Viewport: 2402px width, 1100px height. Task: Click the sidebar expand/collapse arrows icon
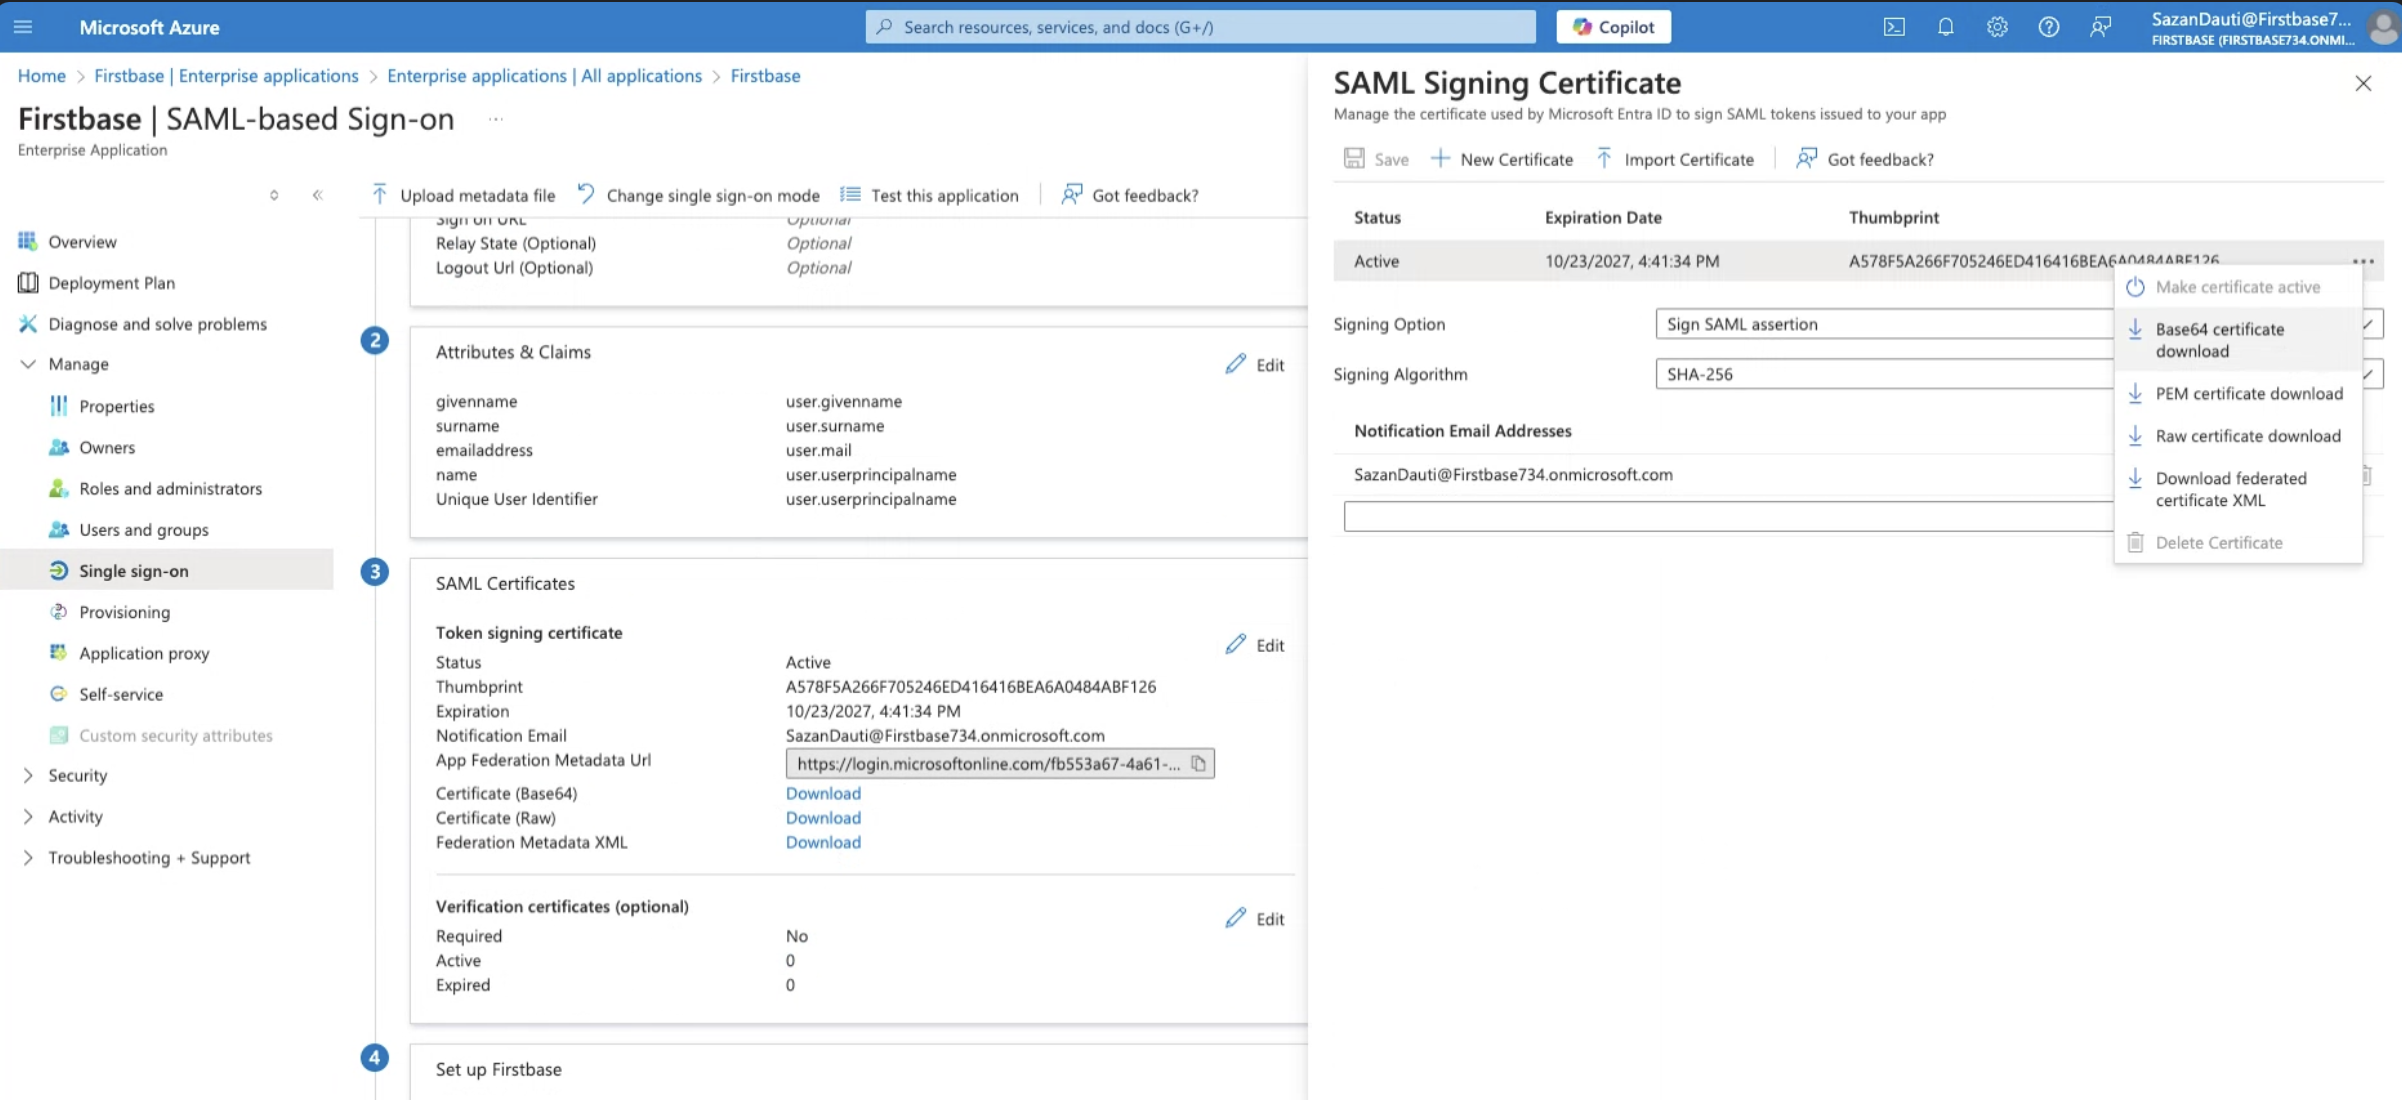point(274,195)
